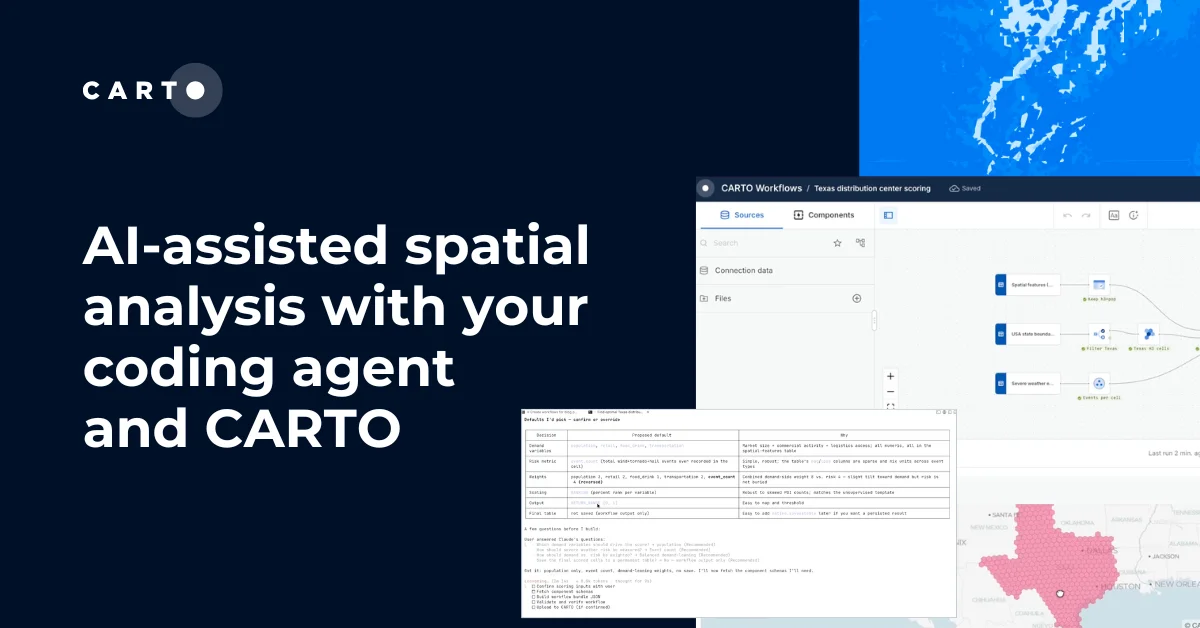Select the Filter Texas node icon

(1100, 334)
